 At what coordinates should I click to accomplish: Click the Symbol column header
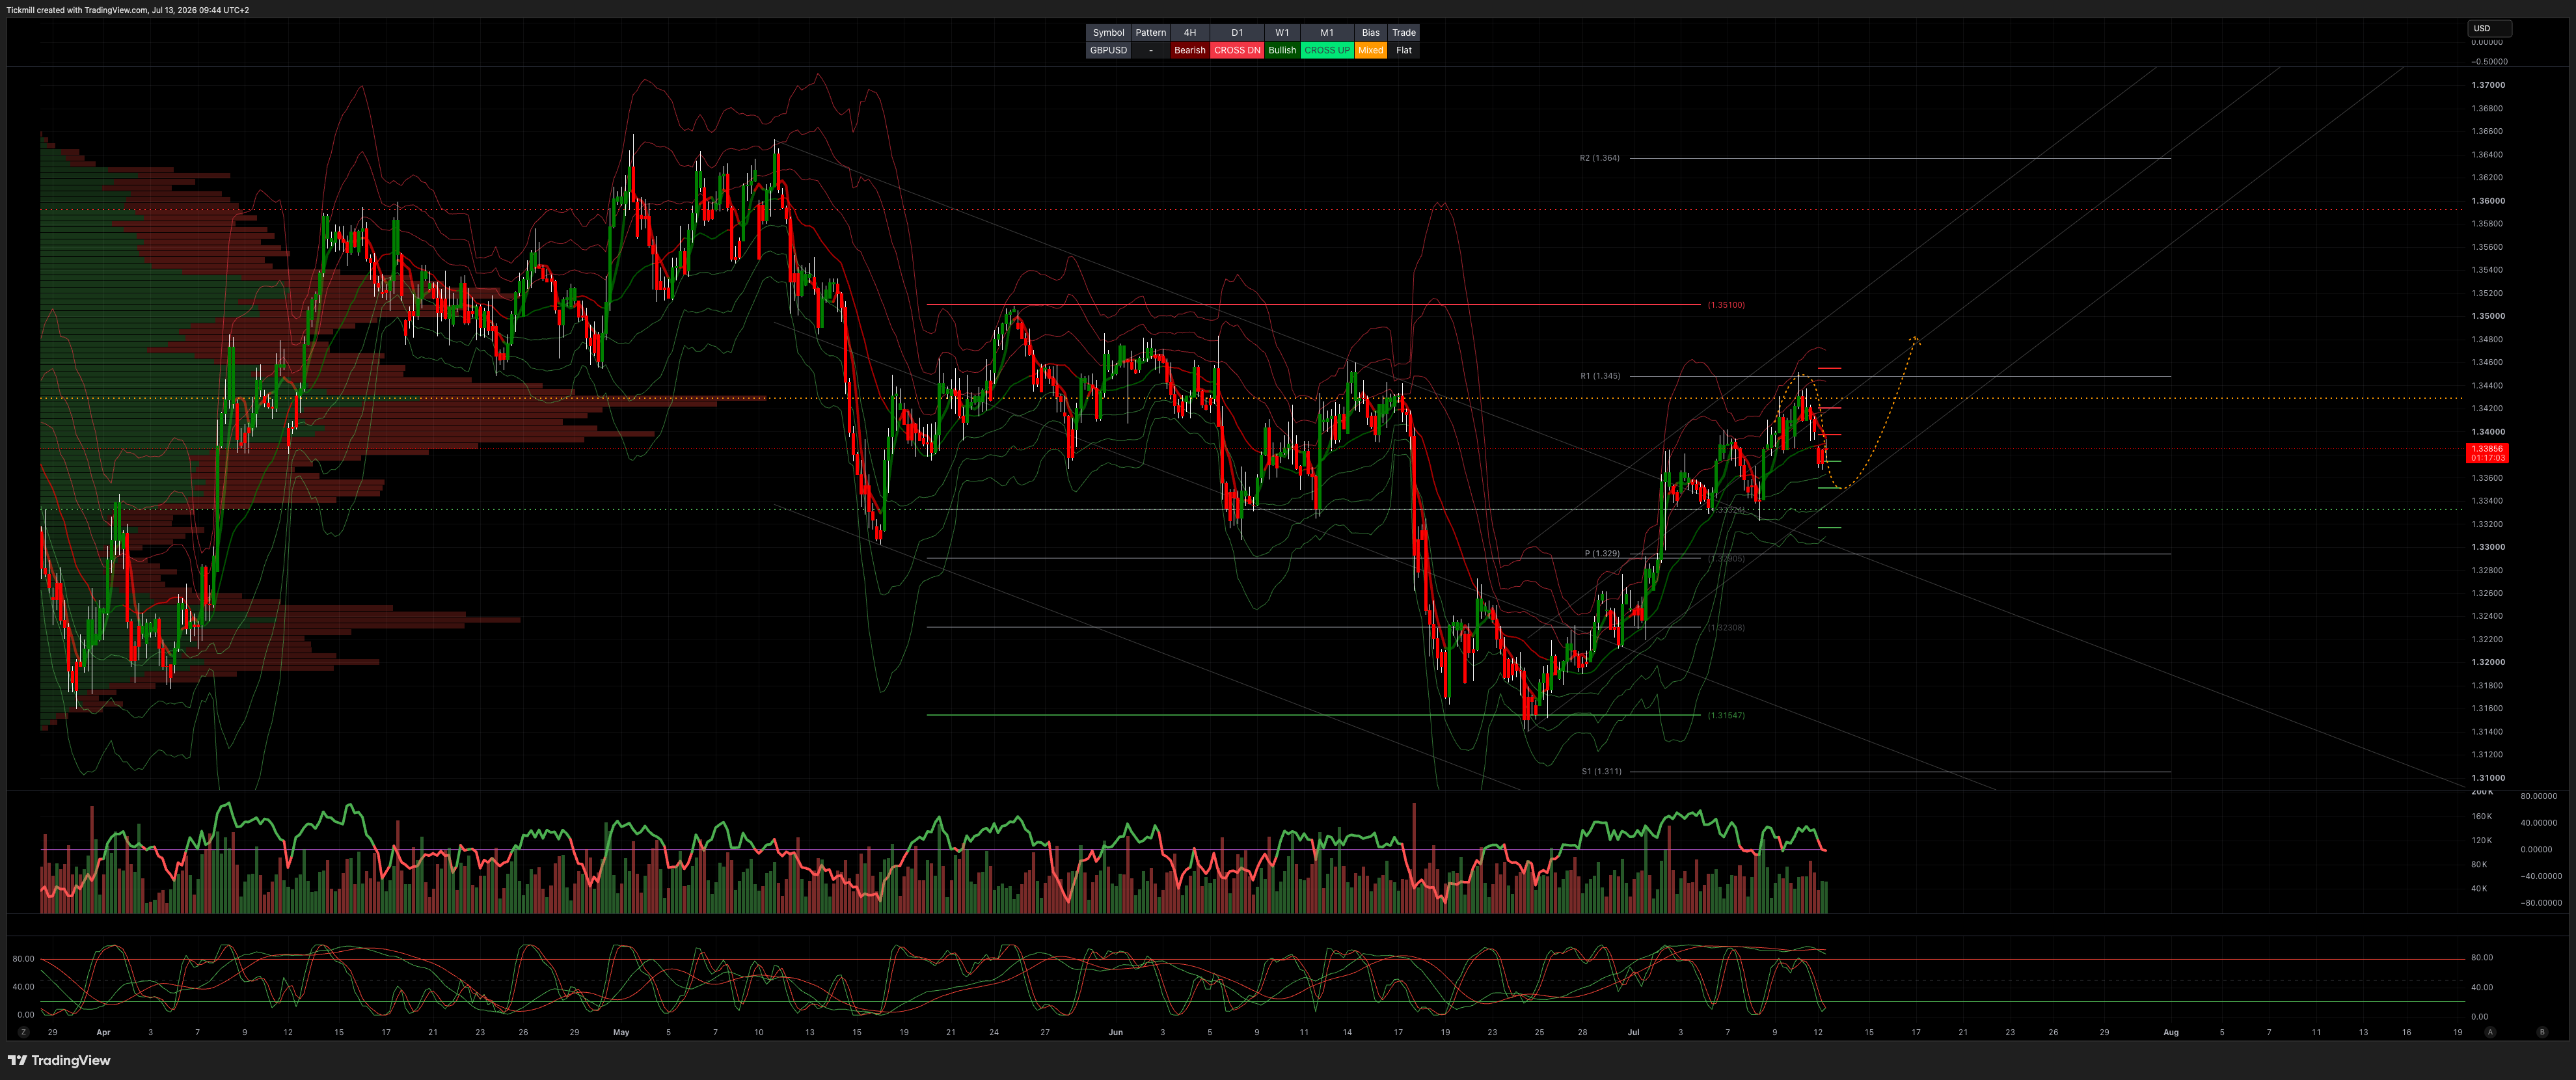(x=1108, y=33)
